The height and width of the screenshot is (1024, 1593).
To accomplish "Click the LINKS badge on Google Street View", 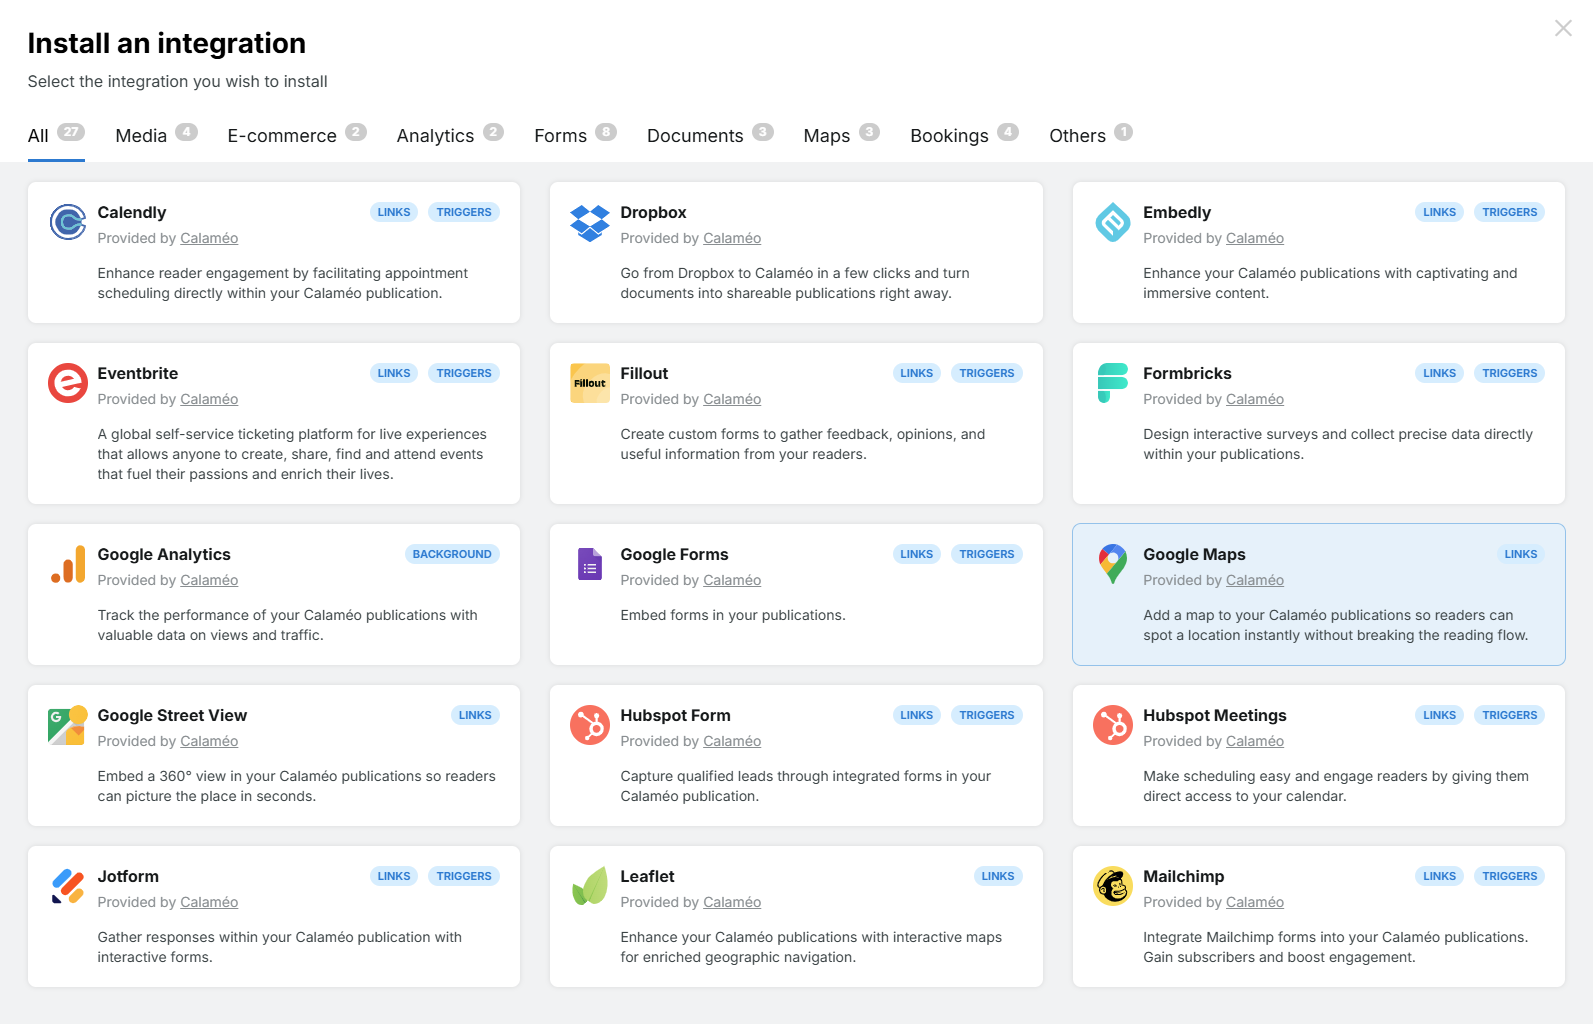I will click(475, 715).
